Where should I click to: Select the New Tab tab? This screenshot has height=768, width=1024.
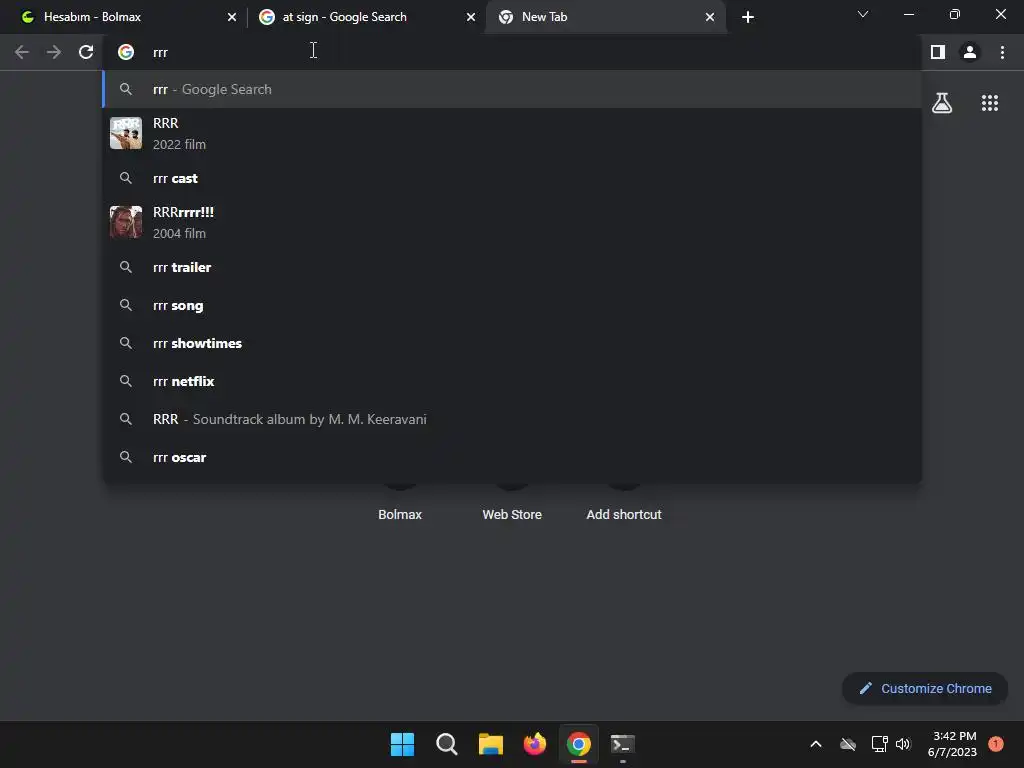pyautogui.click(x=607, y=17)
